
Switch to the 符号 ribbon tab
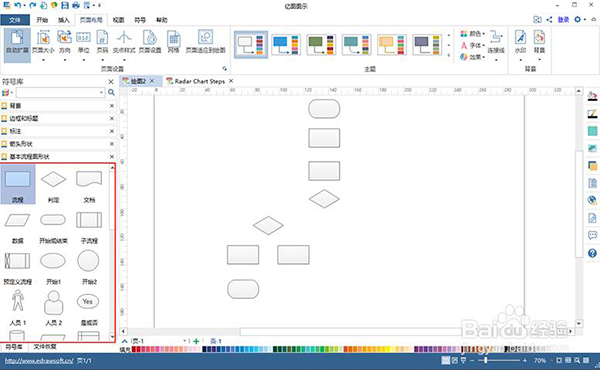tap(140, 20)
